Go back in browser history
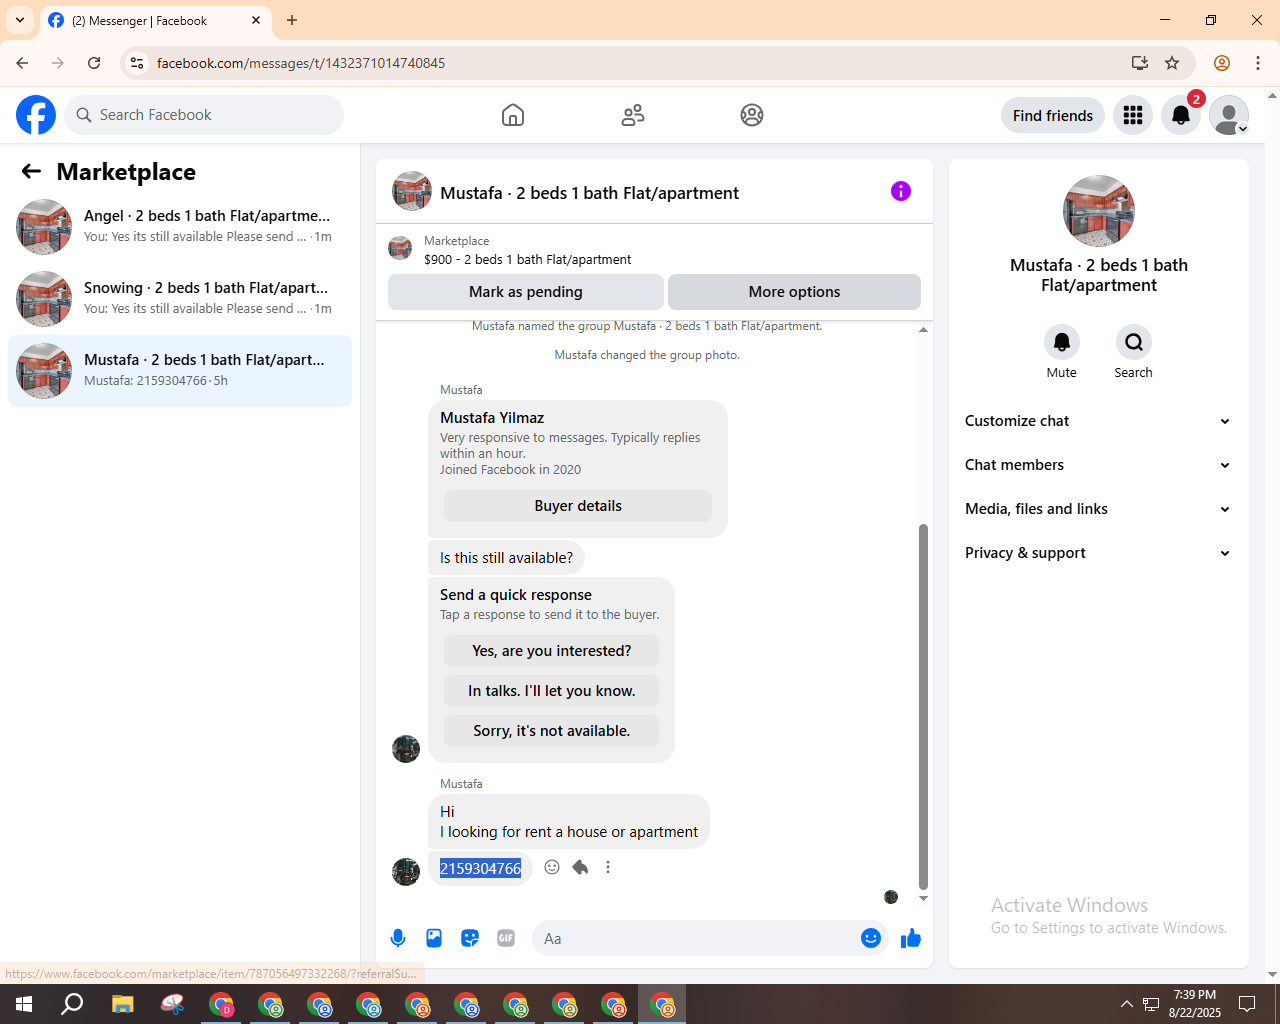 [x=22, y=63]
